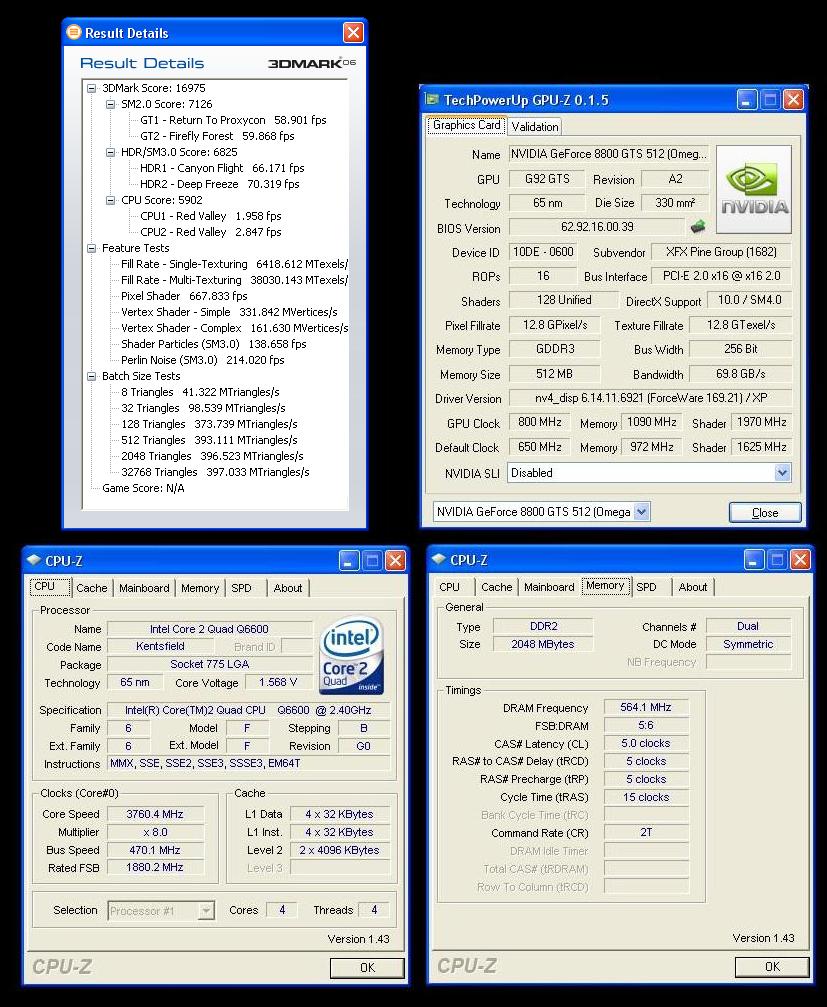Minimize the GPU-Z window

point(747,100)
